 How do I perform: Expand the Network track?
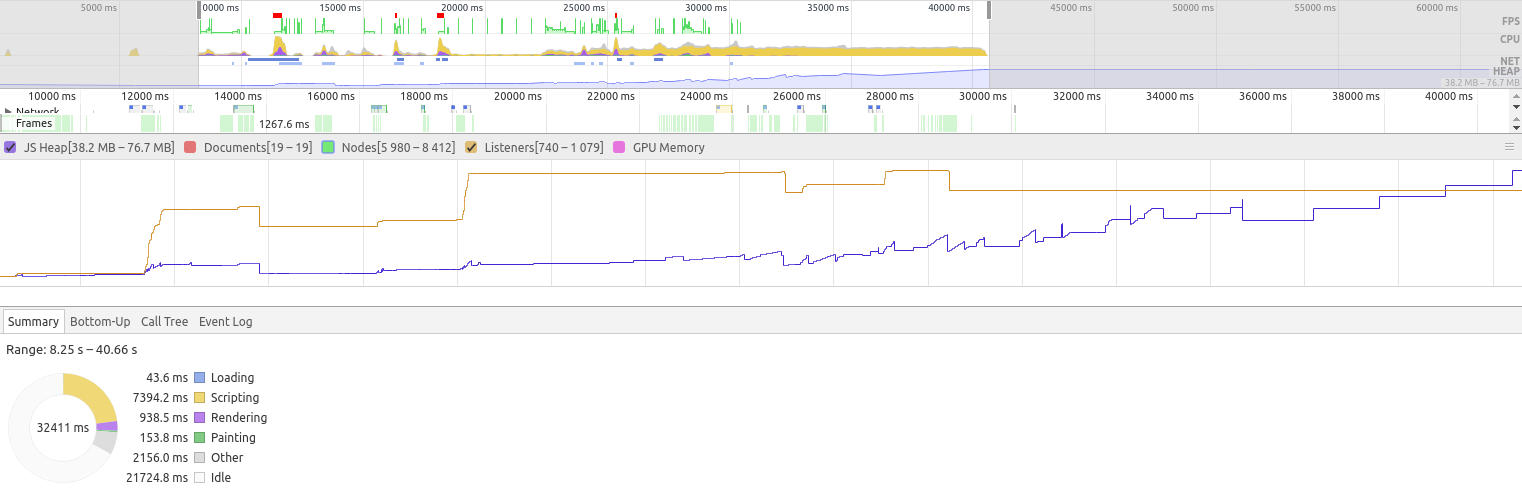coord(9,111)
